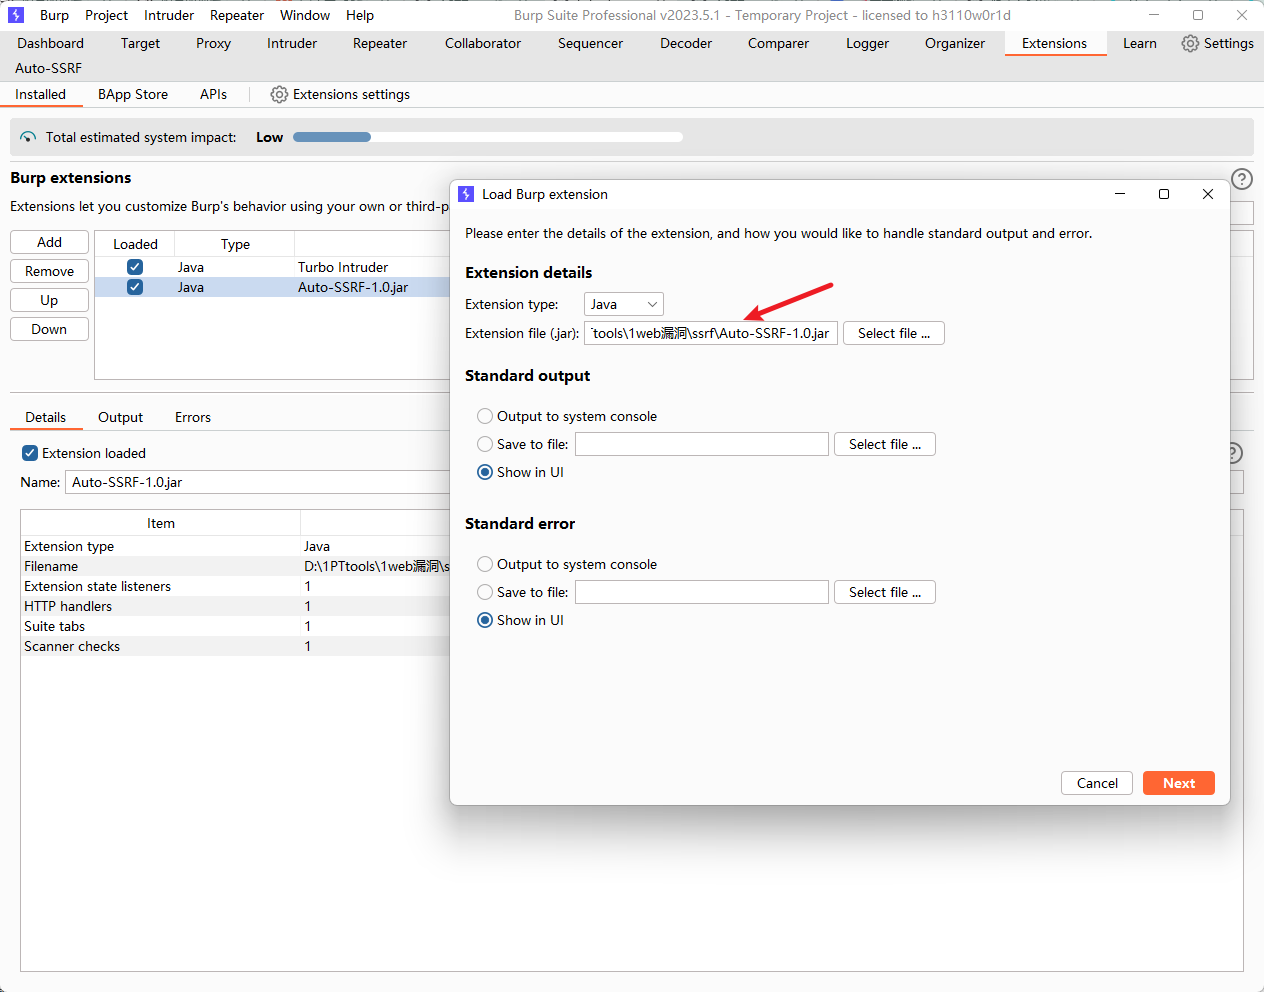Open the Extension type Java dropdown
The width and height of the screenshot is (1264, 992).
(624, 304)
